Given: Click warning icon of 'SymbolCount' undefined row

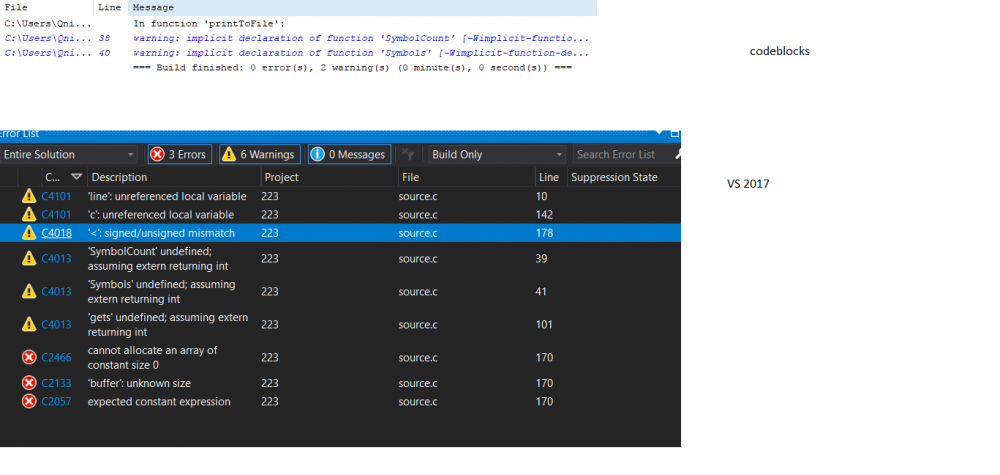Looking at the screenshot, I should tap(29, 258).
